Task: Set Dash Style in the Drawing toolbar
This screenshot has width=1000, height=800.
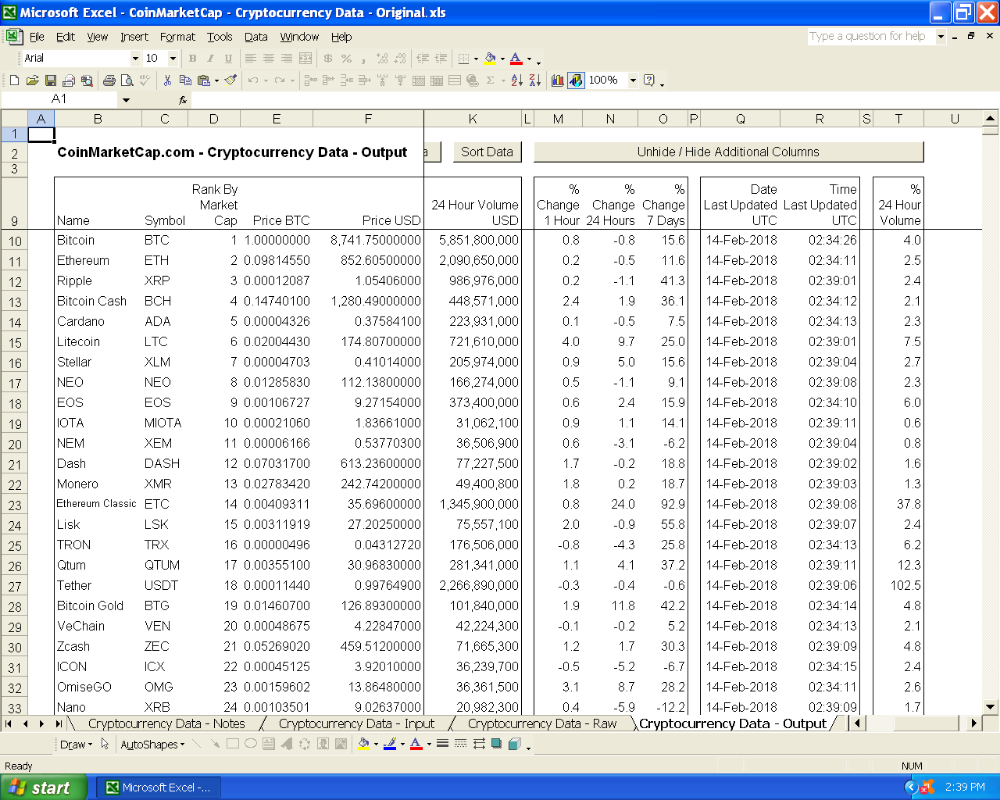Action: coord(460,744)
